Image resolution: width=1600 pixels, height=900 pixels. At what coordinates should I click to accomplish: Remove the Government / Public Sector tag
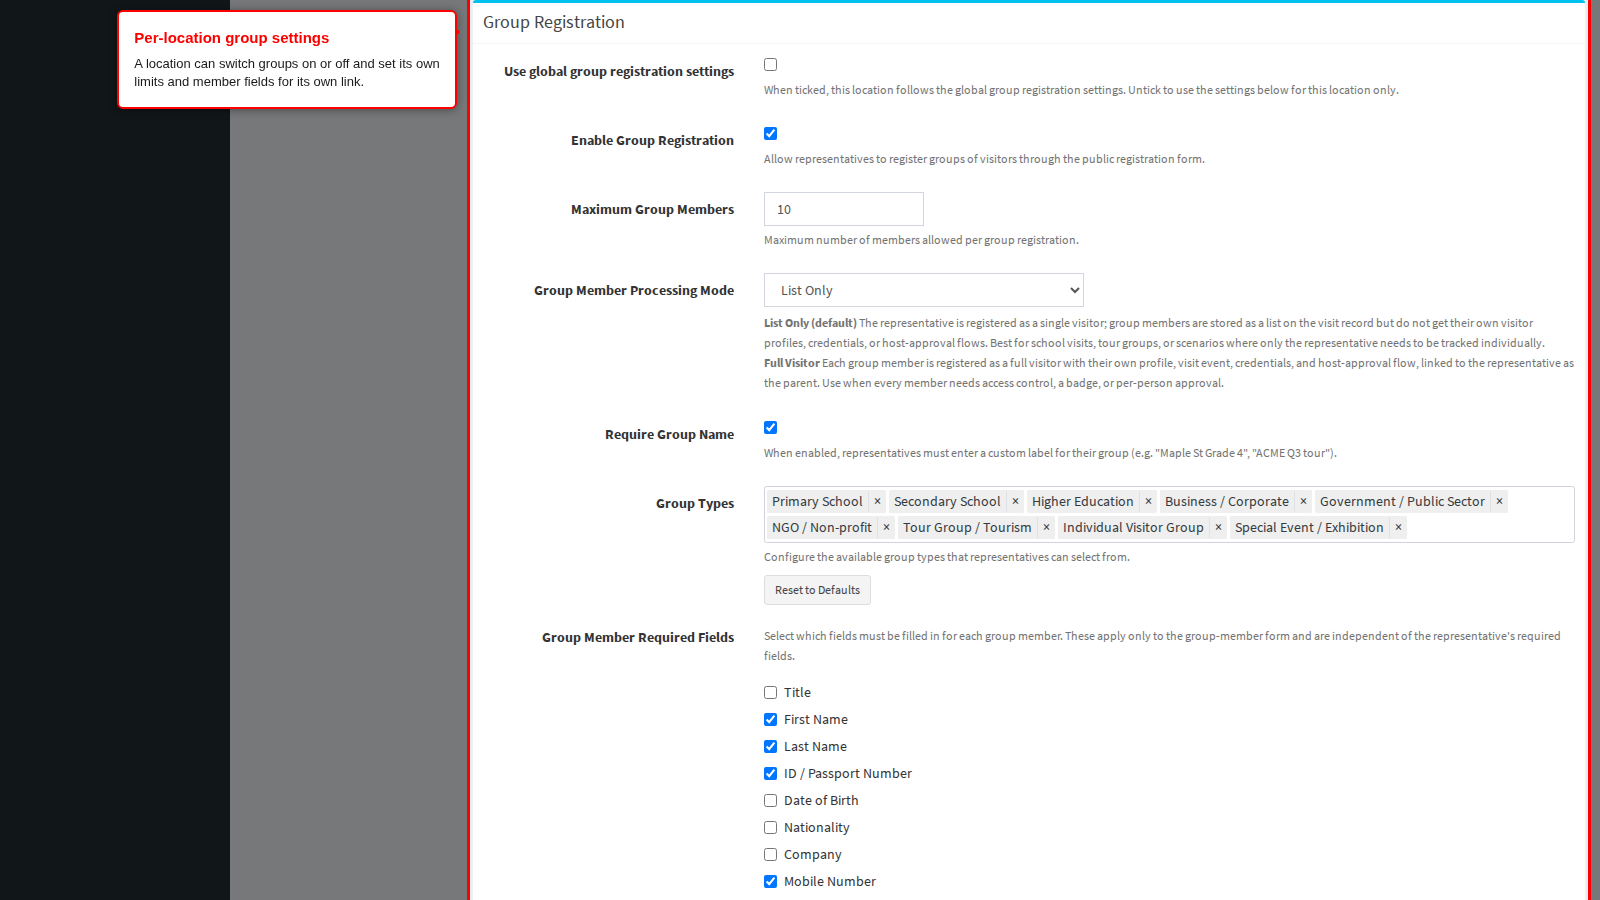click(1499, 502)
